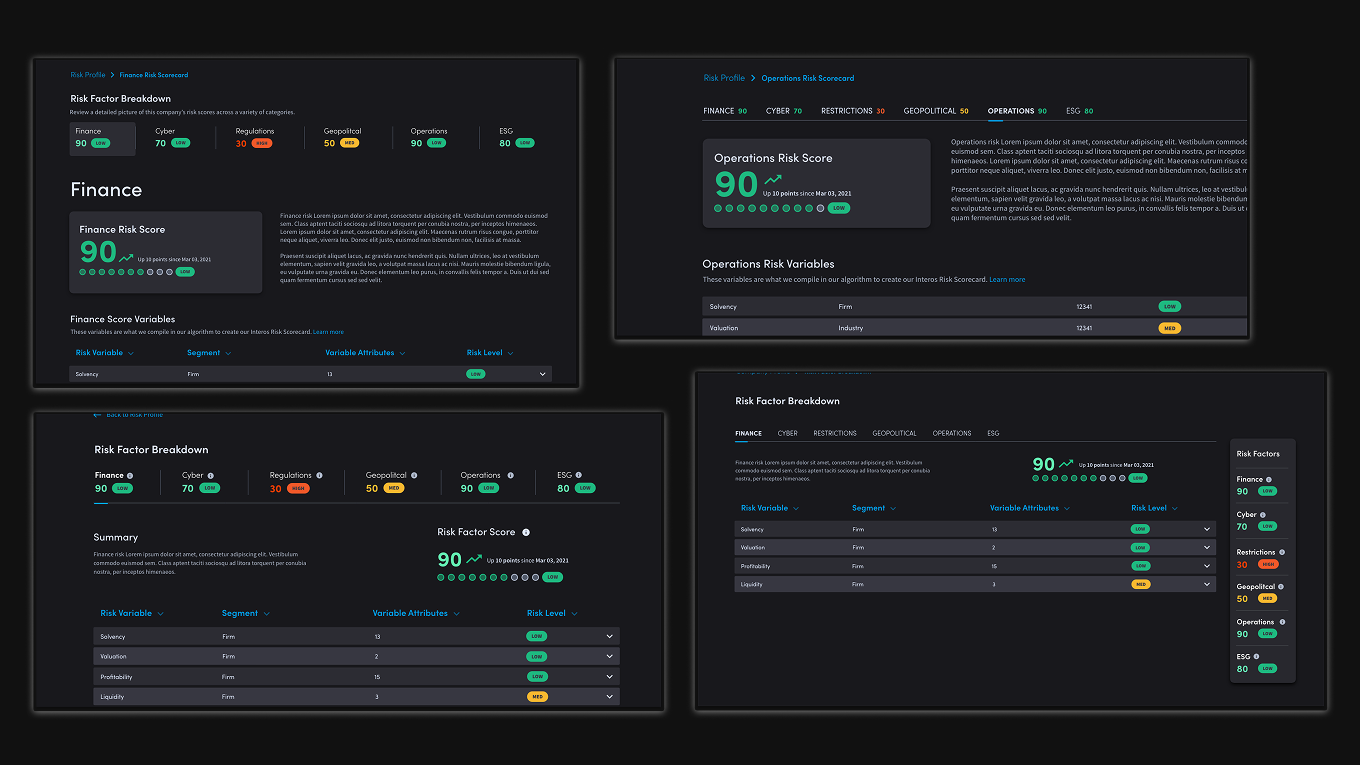Viewport: 1360px width, 765px height.
Task: Click info icon beside Regulations with 30 HIGH score
Action: coord(319,475)
